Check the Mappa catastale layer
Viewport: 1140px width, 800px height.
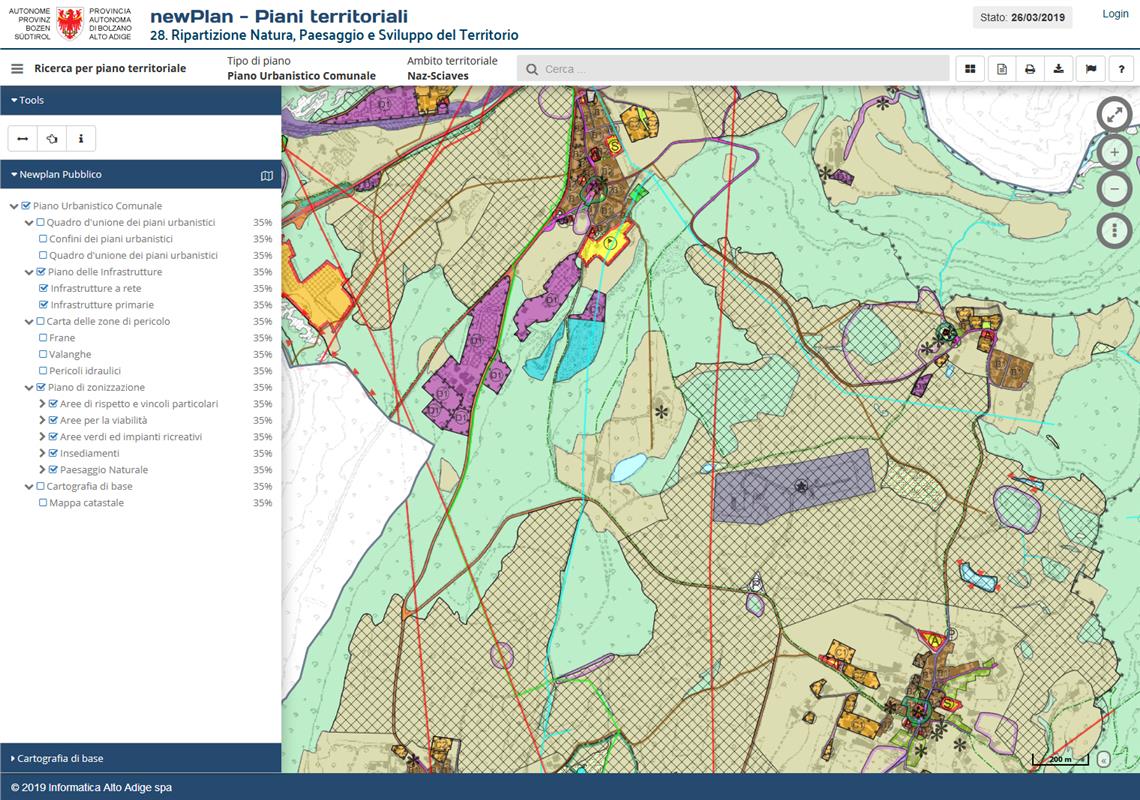point(43,503)
